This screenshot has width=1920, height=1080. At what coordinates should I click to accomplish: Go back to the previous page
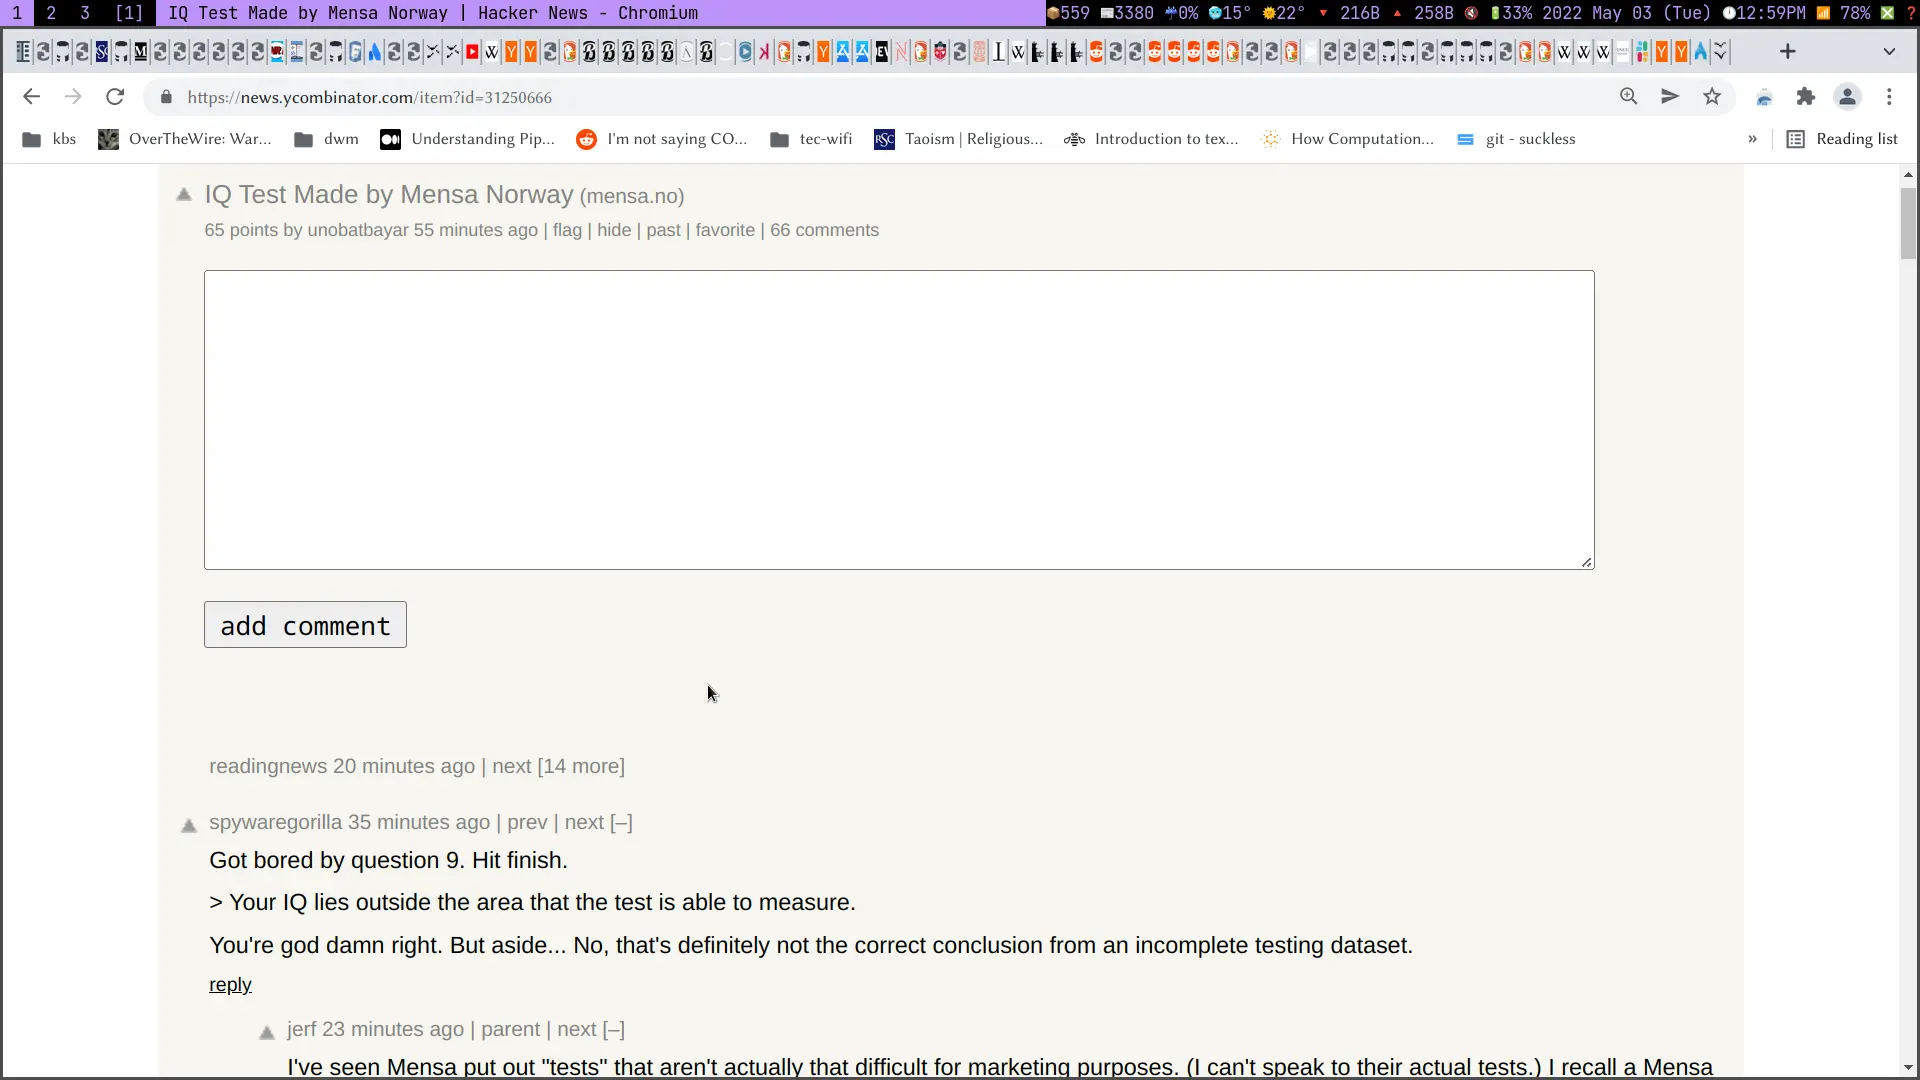tap(31, 97)
